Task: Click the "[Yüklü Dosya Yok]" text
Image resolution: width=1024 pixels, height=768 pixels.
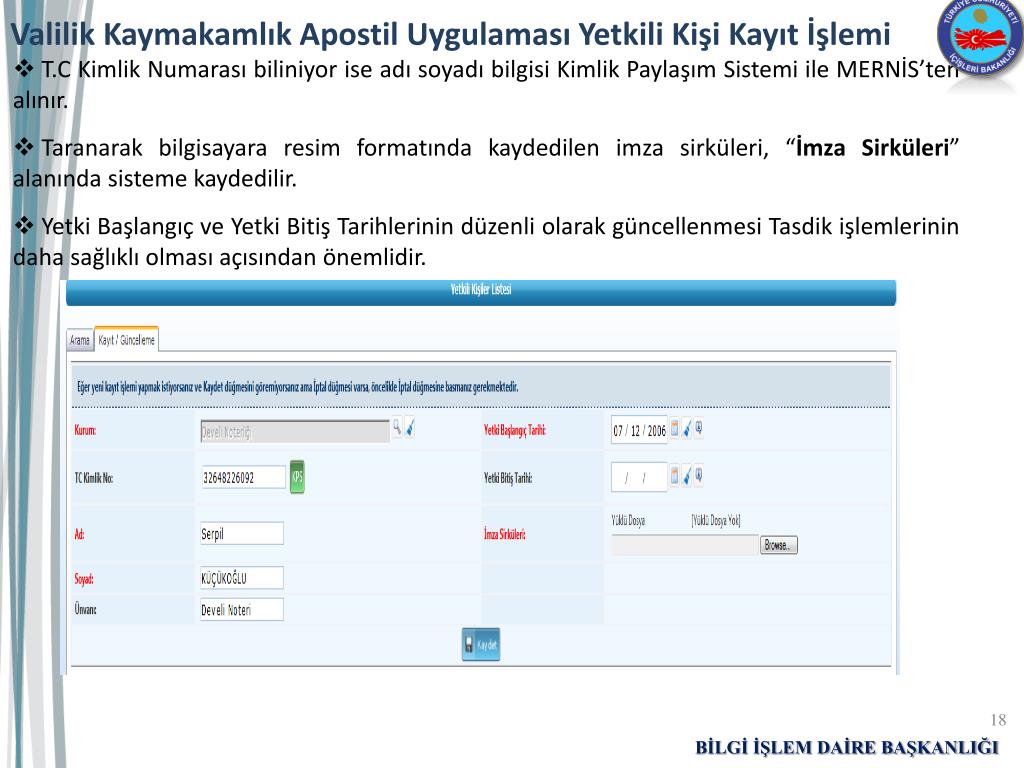Action: tap(716, 520)
